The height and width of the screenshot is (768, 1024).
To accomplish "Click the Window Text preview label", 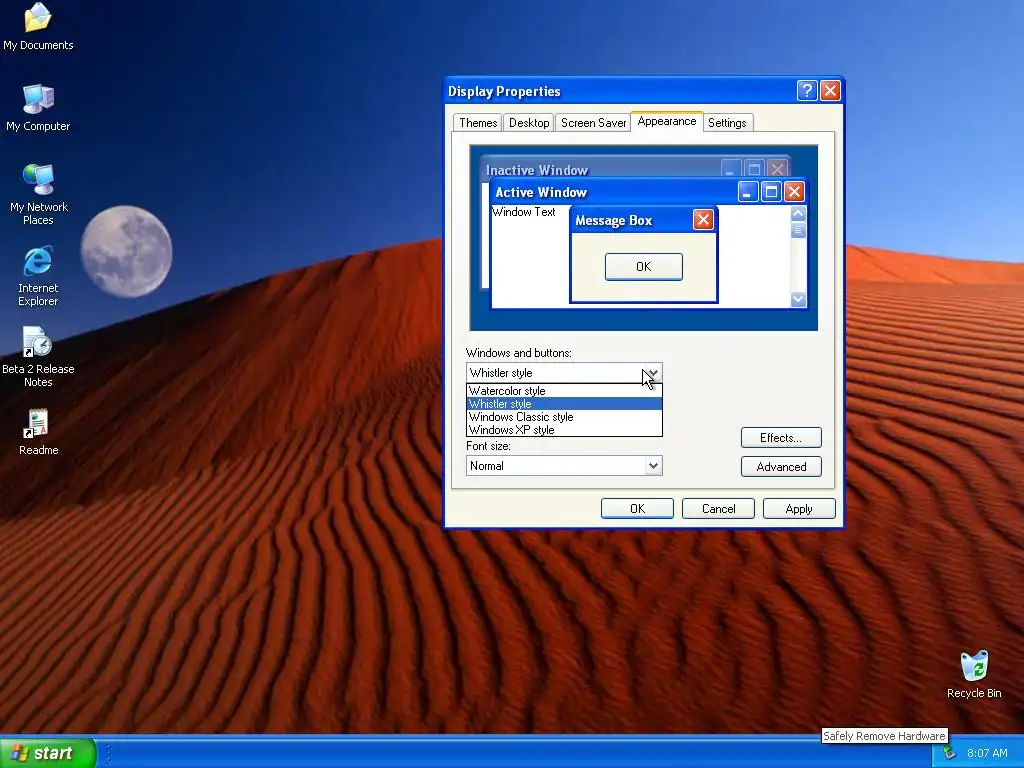I will 524,212.
